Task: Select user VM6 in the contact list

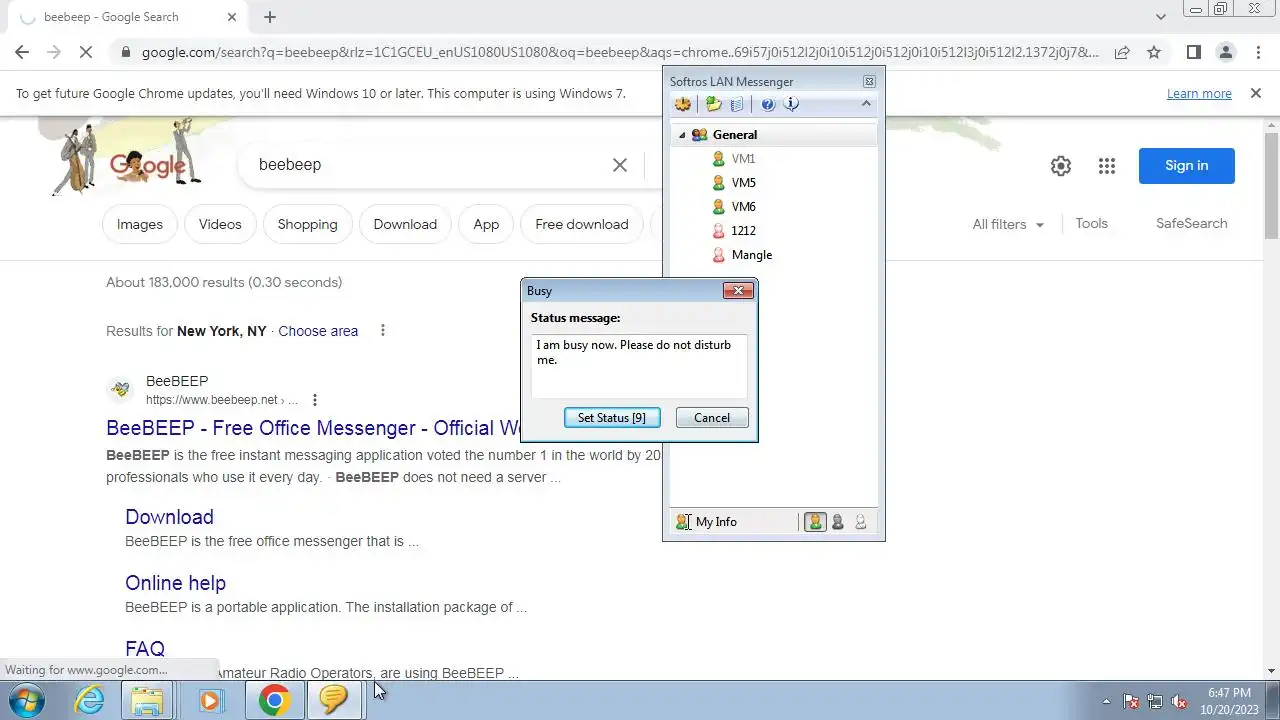Action: 743,207
